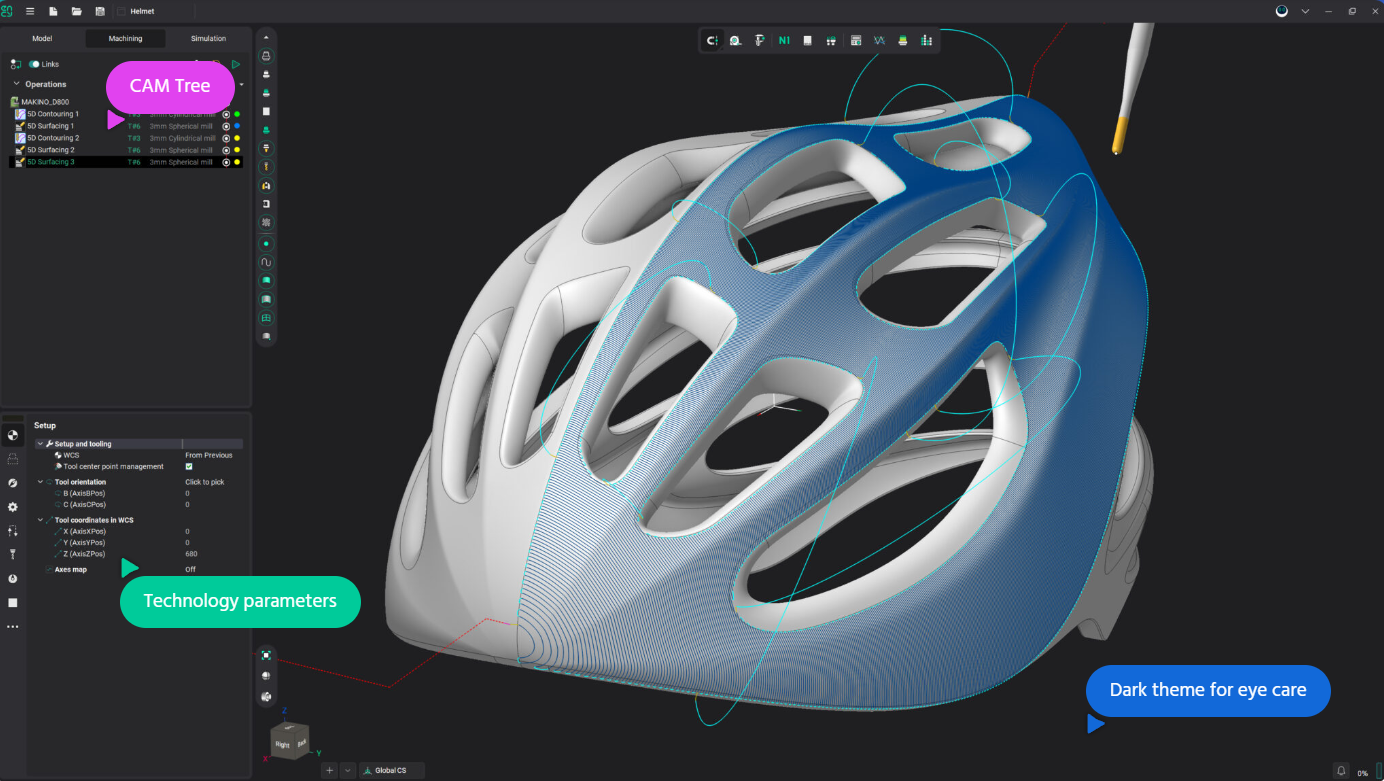The height and width of the screenshot is (781, 1384).
Task: Click the save project floppy disk icon
Action: tap(99, 11)
